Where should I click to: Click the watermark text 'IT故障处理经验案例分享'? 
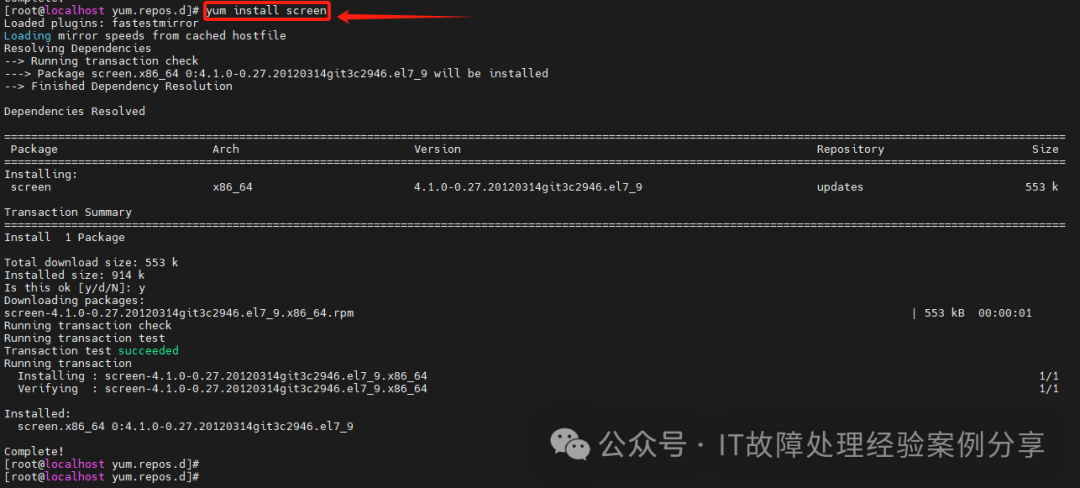coord(882,445)
